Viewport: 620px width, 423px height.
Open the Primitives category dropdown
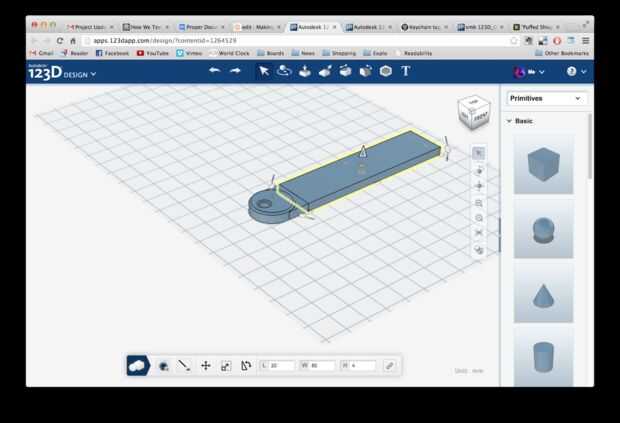pyautogui.click(x=545, y=98)
